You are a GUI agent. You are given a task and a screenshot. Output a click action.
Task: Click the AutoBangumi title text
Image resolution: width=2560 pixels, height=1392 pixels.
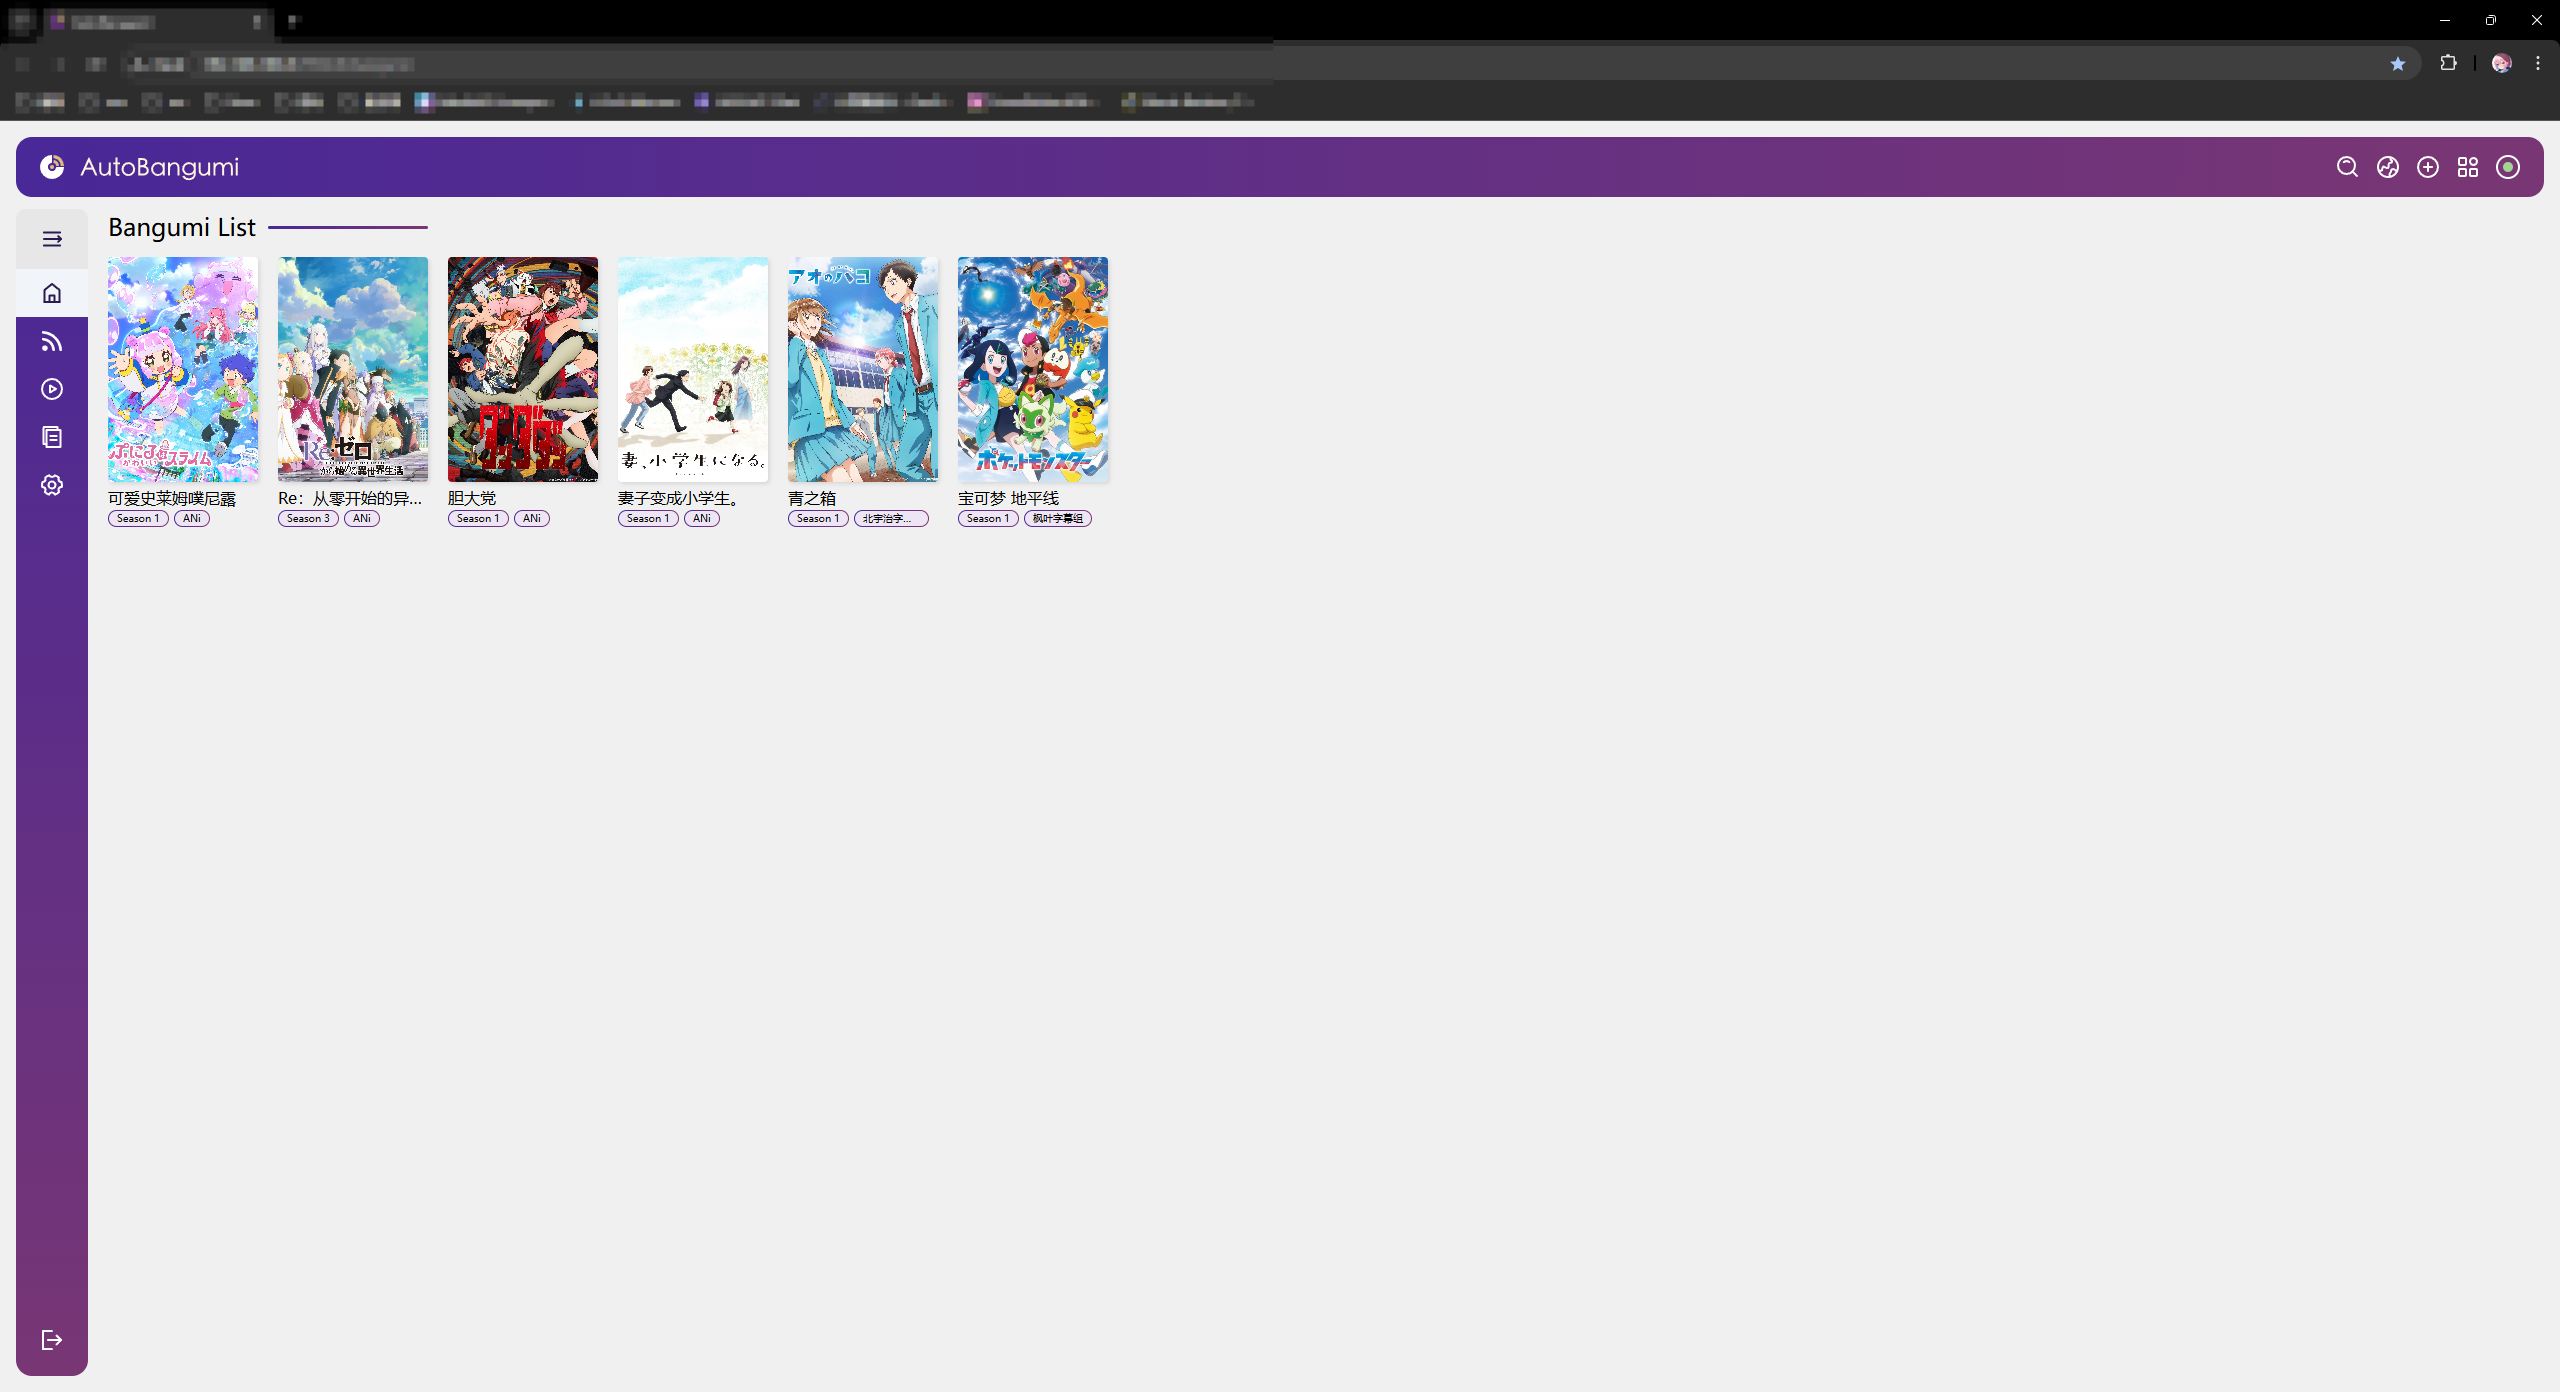[x=160, y=167]
